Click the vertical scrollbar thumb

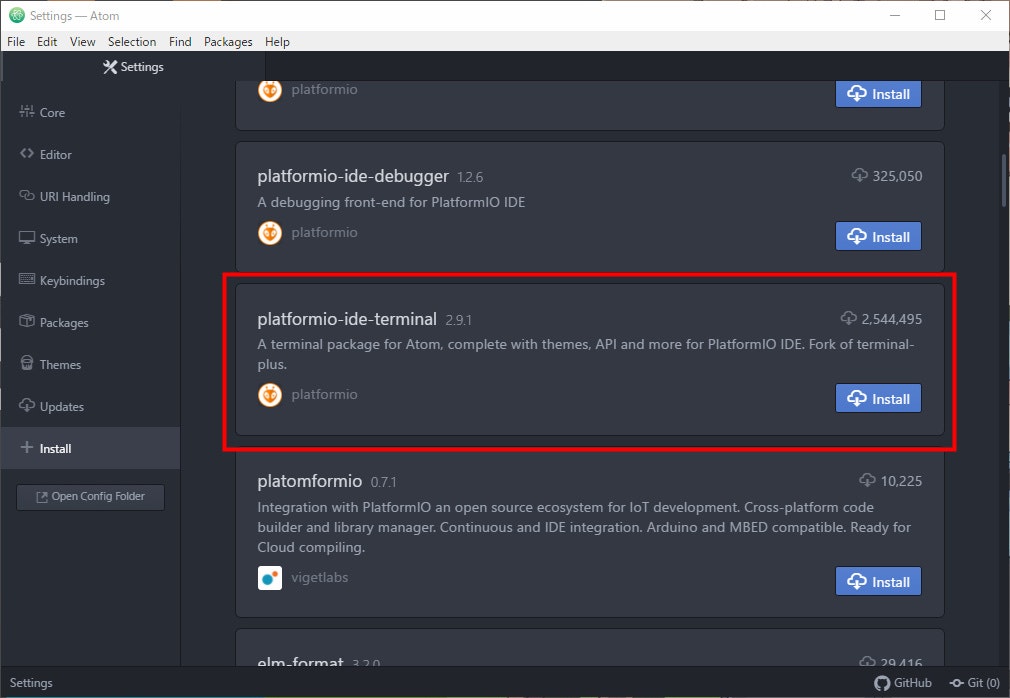click(x=1004, y=180)
